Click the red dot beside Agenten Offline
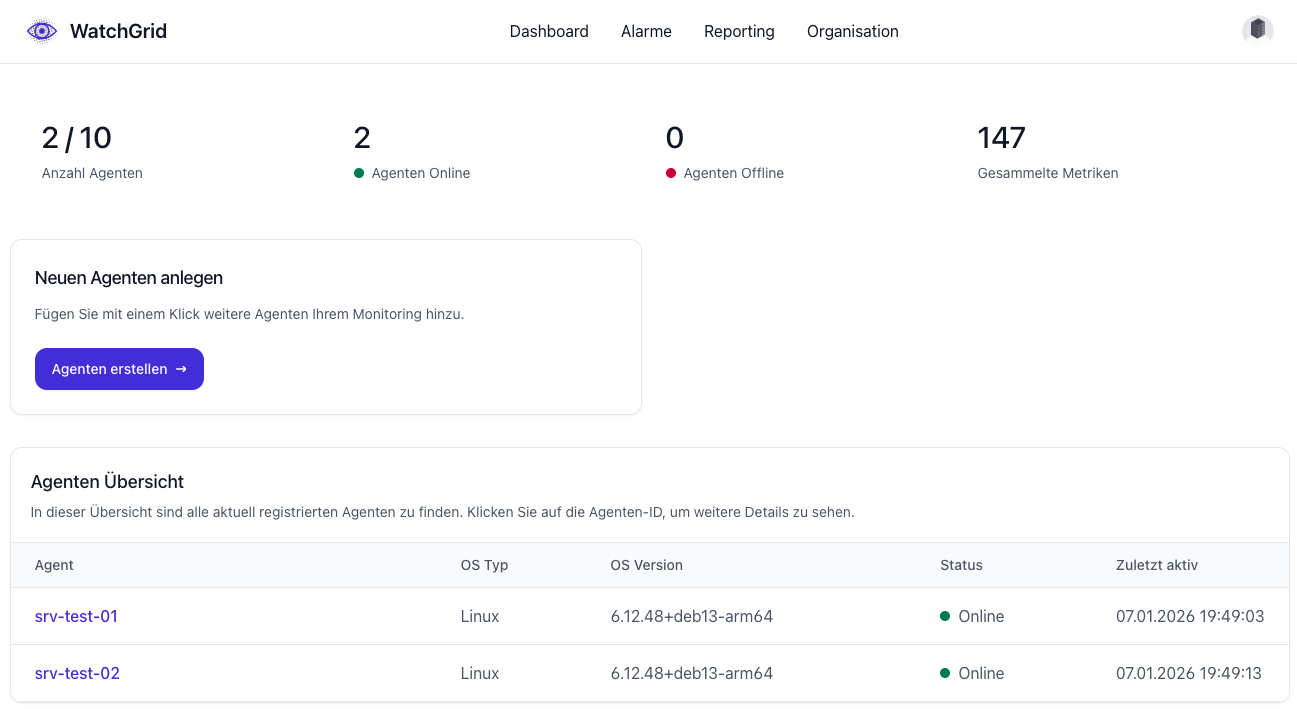Screen dimensions: 1297x709 (671, 173)
